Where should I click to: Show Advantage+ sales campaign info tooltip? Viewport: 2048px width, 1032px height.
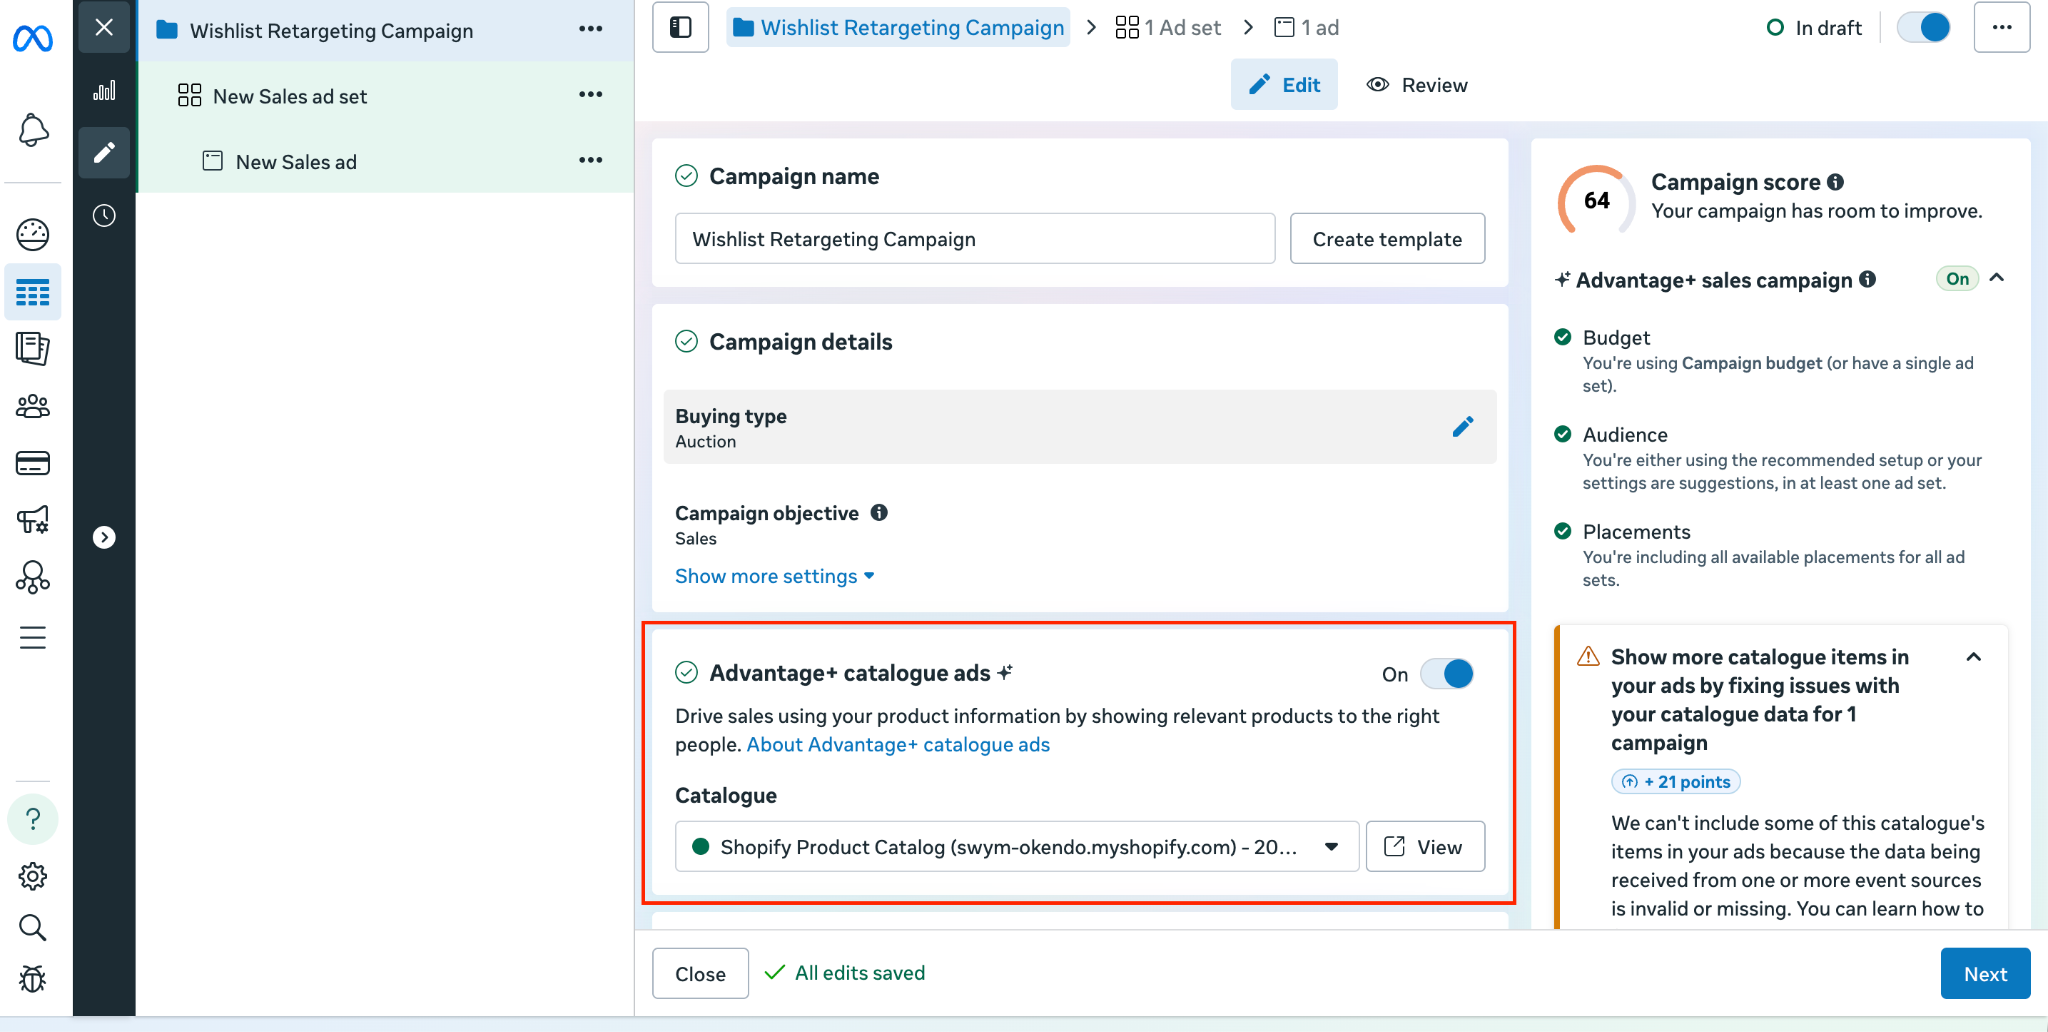tap(1867, 280)
